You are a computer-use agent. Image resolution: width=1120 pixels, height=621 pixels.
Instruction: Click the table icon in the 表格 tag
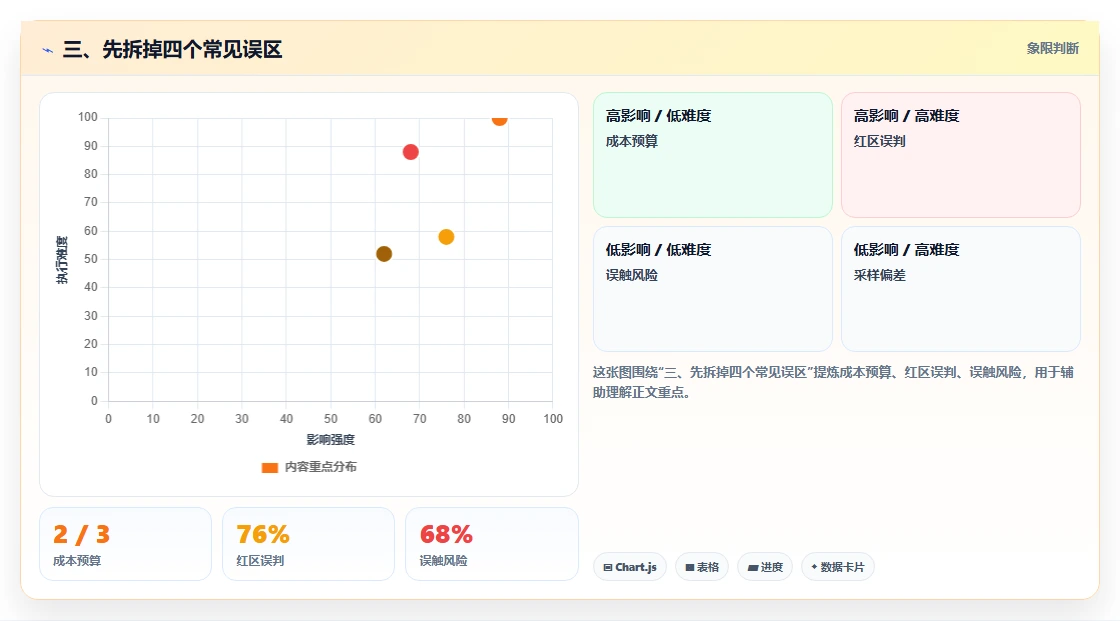pos(690,567)
